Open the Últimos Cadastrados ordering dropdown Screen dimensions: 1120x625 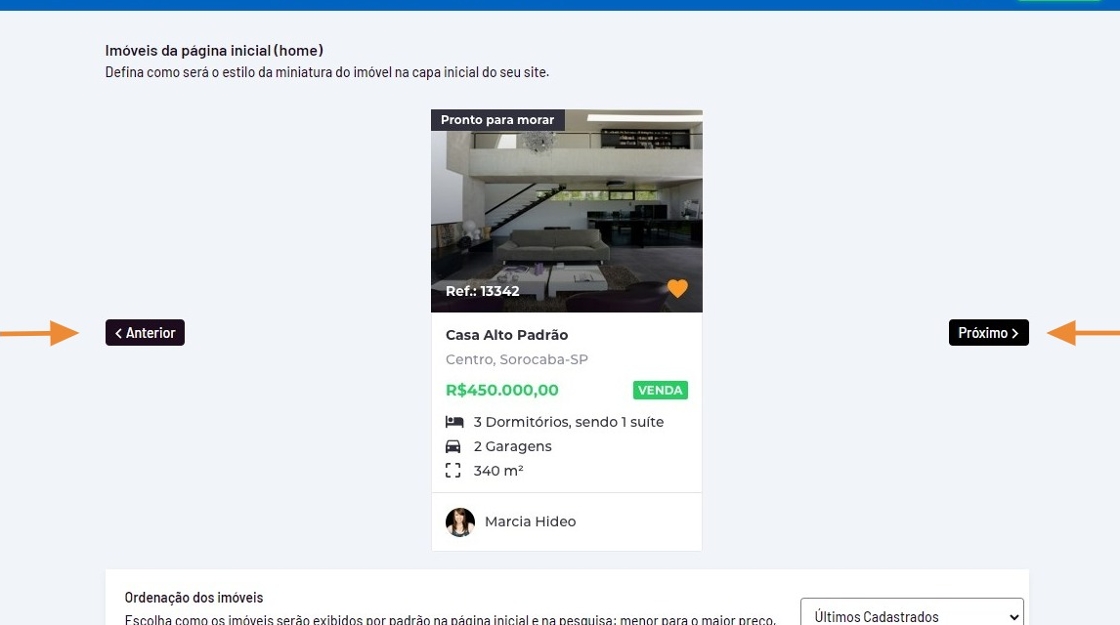(911, 615)
